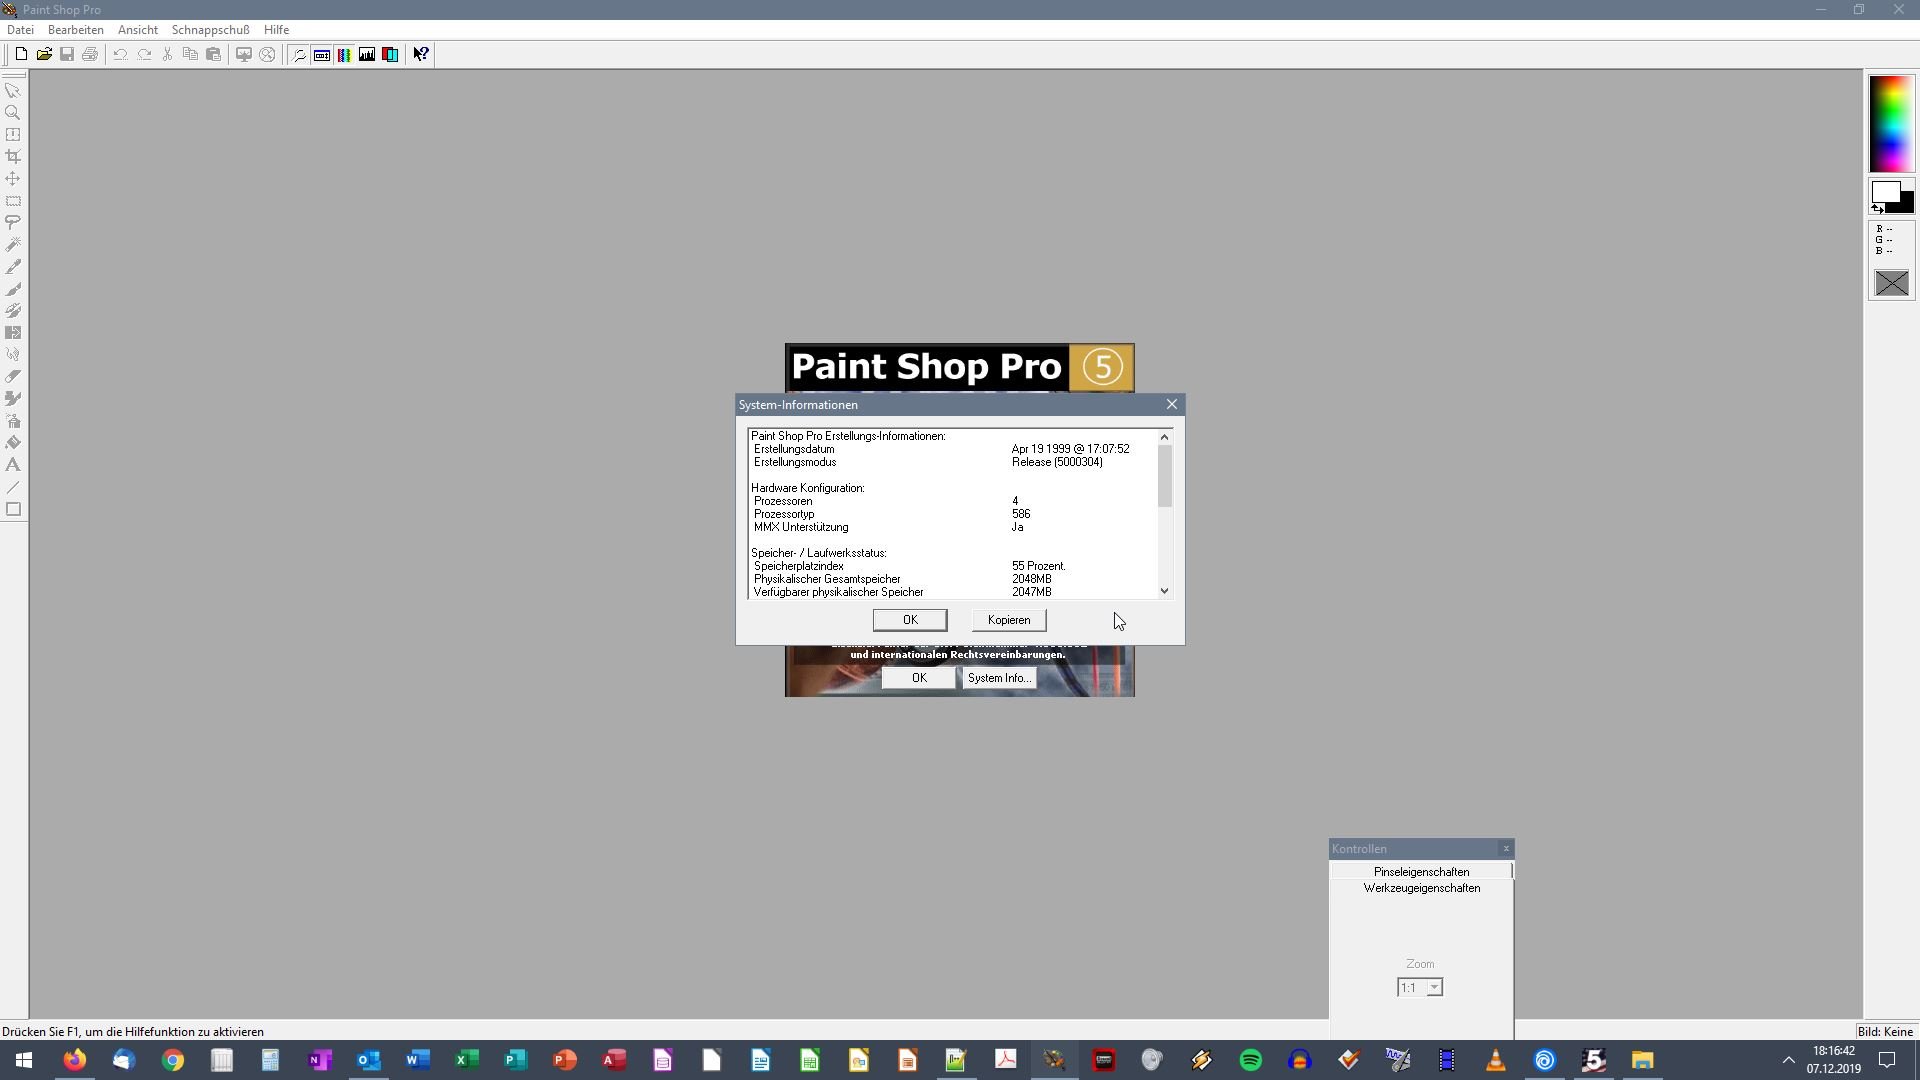
Task: Open the Hilfe menu
Action: (276, 30)
